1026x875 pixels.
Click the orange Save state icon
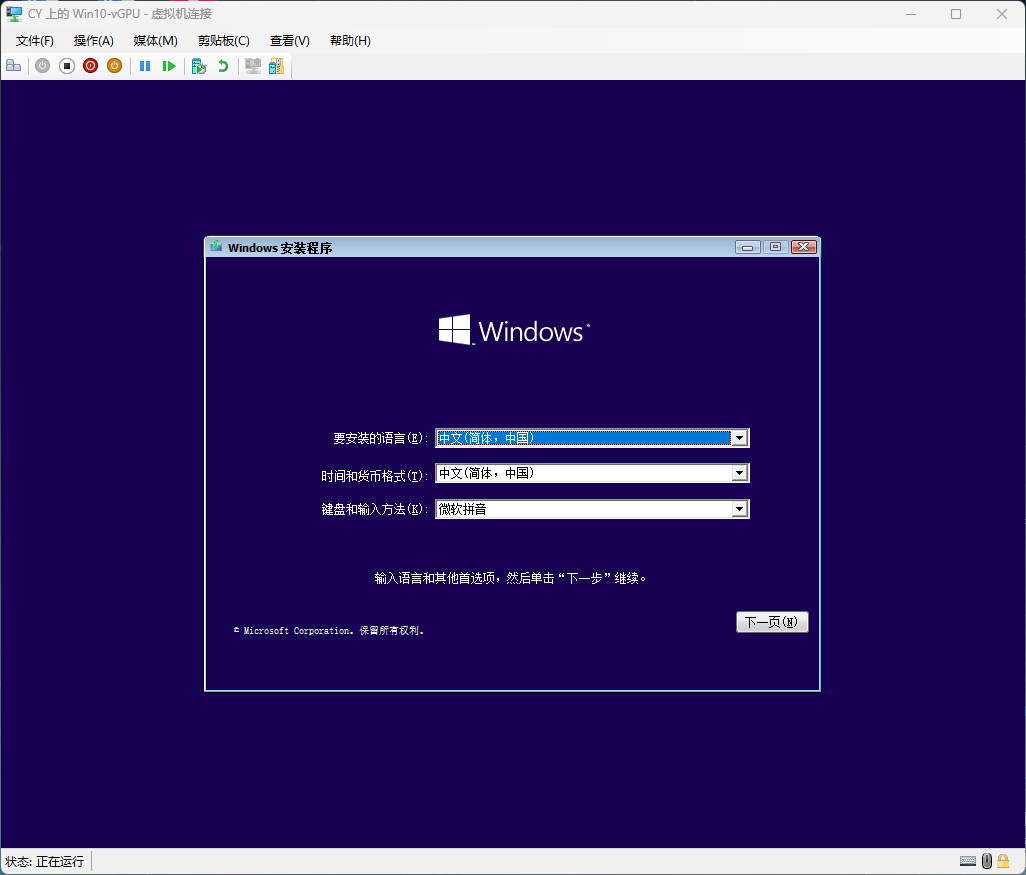pyautogui.click(x=114, y=66)
